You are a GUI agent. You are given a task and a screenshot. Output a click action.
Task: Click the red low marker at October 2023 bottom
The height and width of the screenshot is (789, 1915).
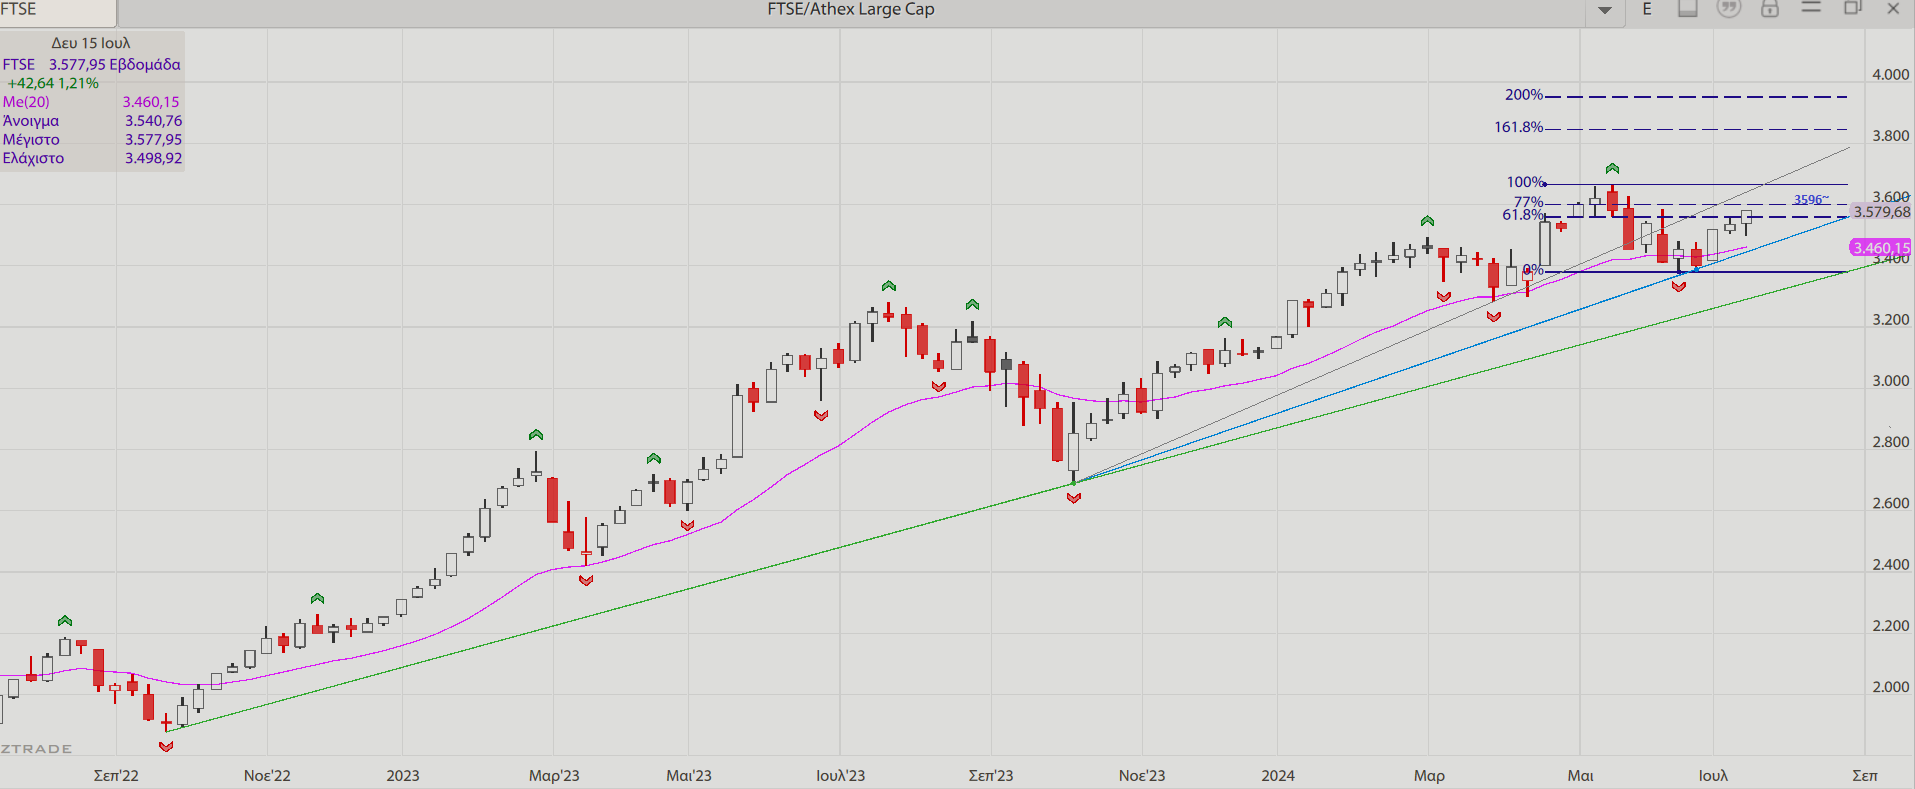[1074, 498]
